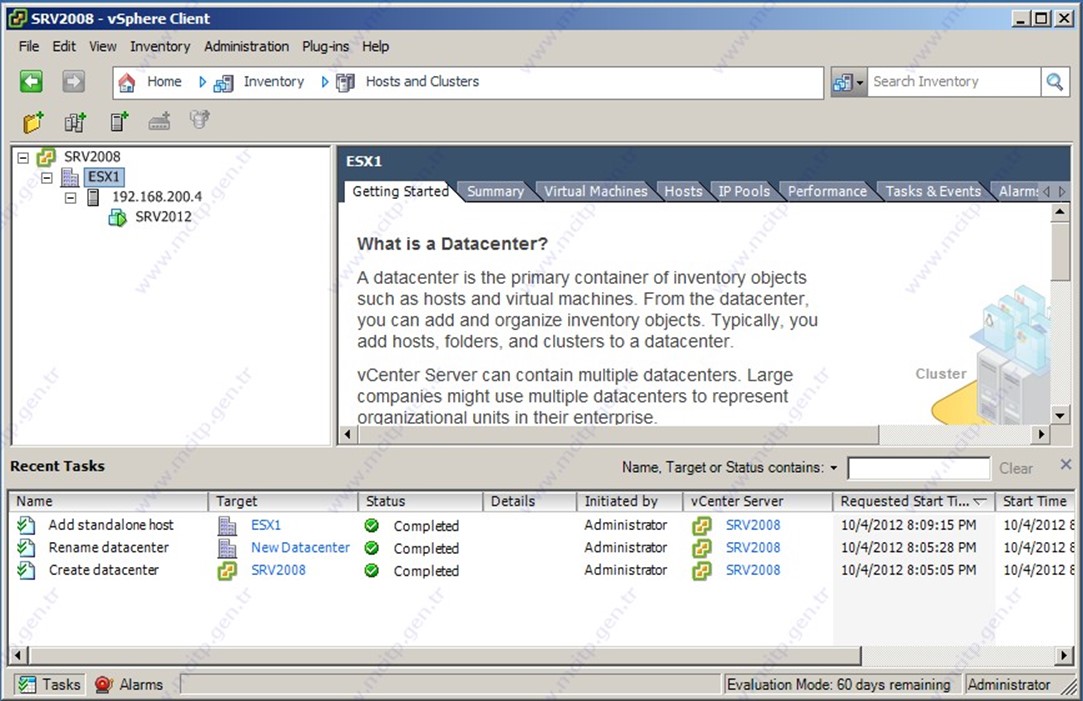Switch to the Performance tab

(x=827, y=191)
